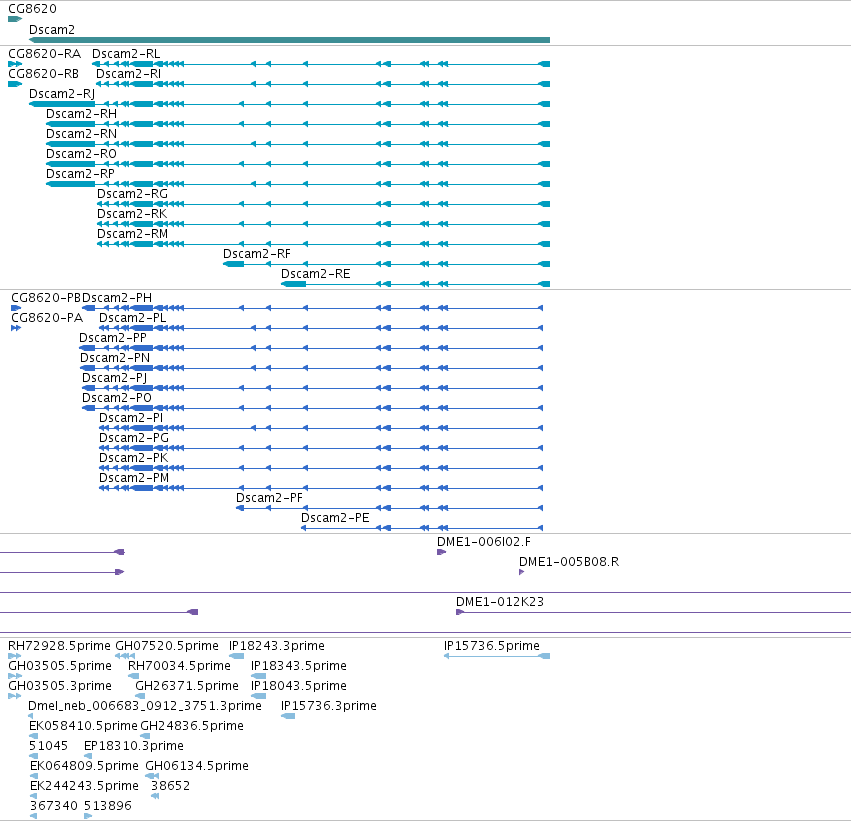Select protein label Dscam2-PL

tap(132, 318)
